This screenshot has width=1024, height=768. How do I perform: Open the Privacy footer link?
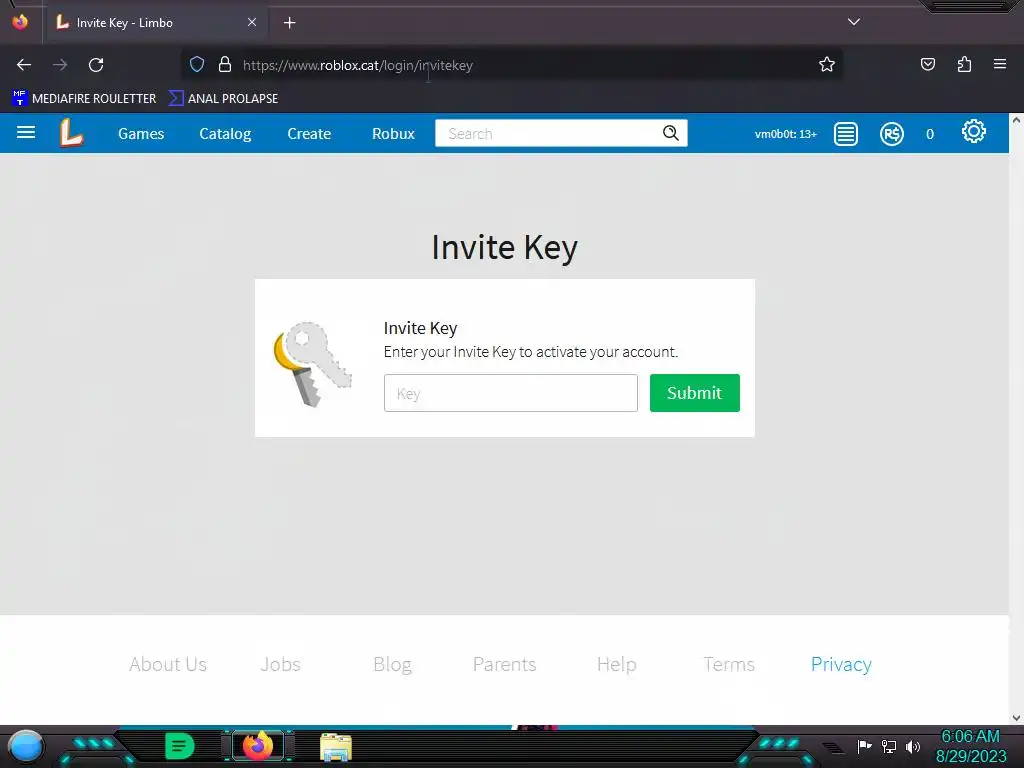(x=841, y=664)
